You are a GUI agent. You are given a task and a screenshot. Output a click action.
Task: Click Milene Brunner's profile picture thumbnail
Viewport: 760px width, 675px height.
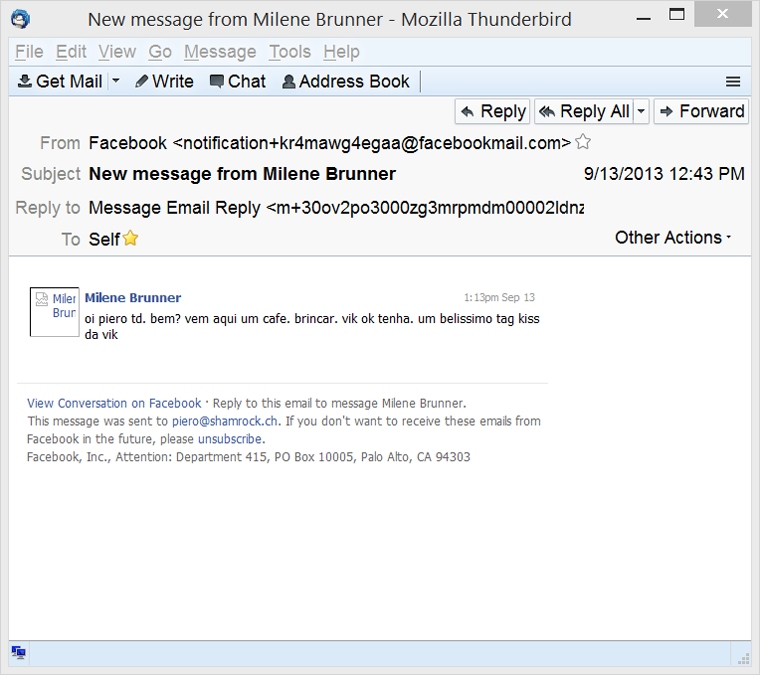tap(54, 311)
